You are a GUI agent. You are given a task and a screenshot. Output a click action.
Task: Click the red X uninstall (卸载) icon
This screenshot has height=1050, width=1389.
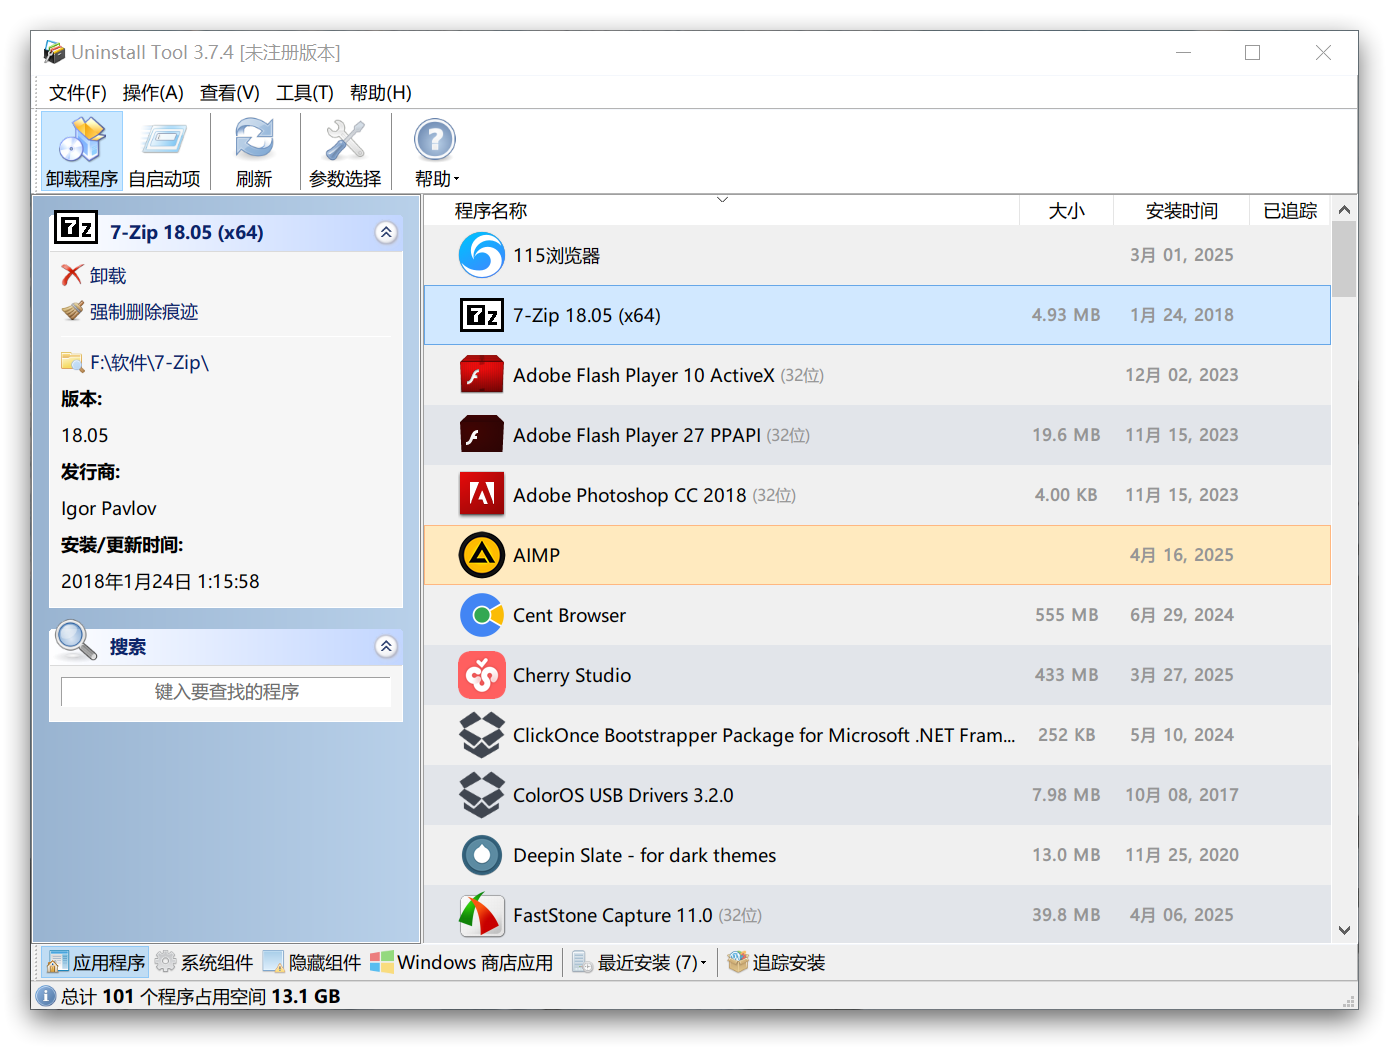(x=72, y=275)
